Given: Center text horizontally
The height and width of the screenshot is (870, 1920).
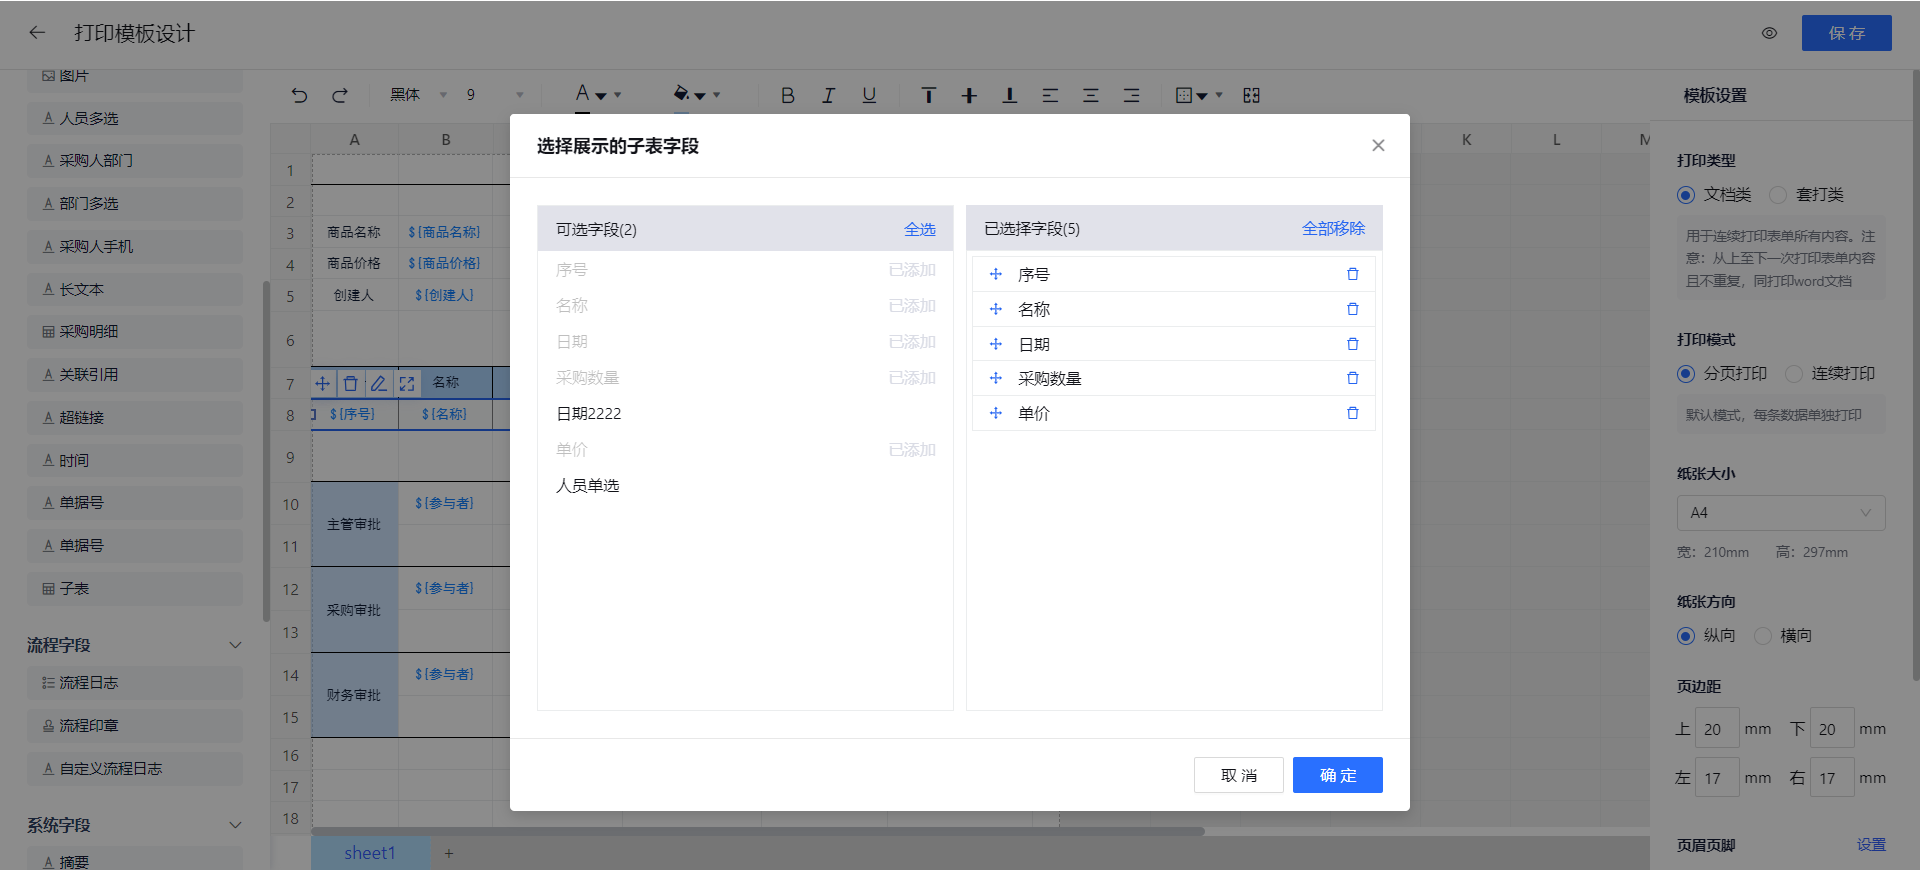Looking at the screenshot, I should 1091,95.
